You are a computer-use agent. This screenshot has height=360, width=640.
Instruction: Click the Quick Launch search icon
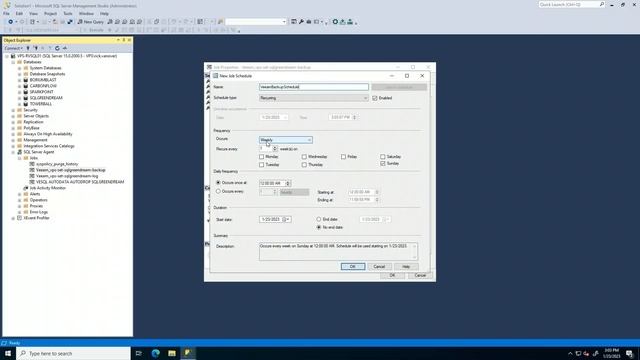(602, 4)
